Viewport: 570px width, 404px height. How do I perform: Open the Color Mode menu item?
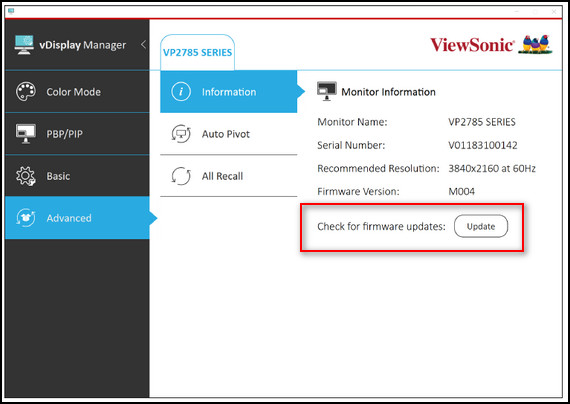click(77, 92)
